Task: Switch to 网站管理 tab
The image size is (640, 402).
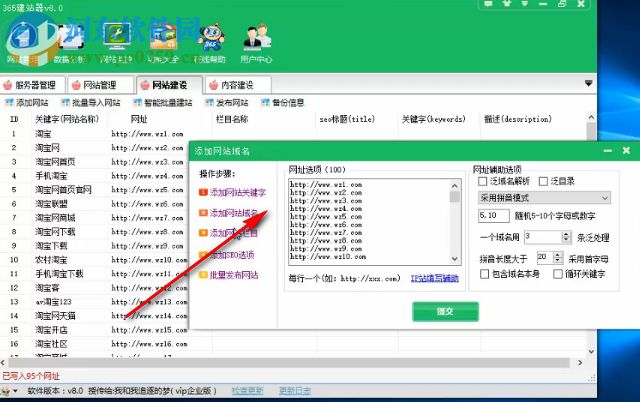Action: click(101, 85)
